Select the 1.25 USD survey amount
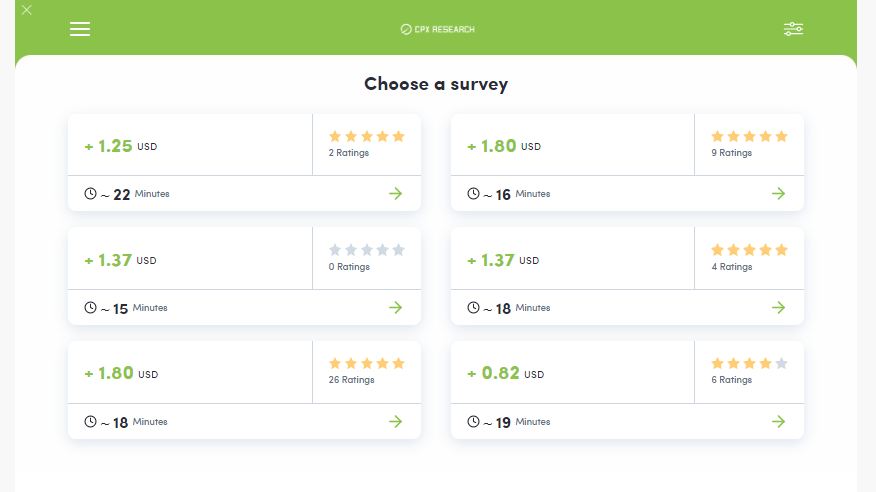 115,146
